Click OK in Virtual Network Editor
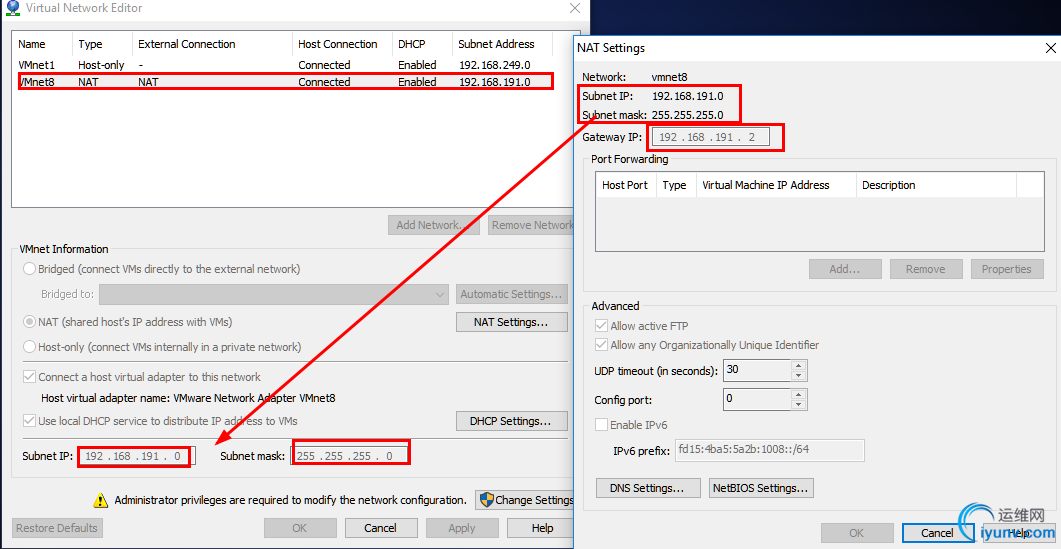Viewport: 1061px width, 549px height. point(300,528)
